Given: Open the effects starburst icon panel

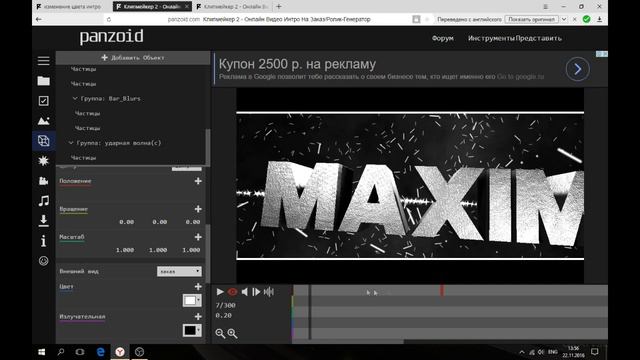Looking at the screenshot, I should 44,161.
